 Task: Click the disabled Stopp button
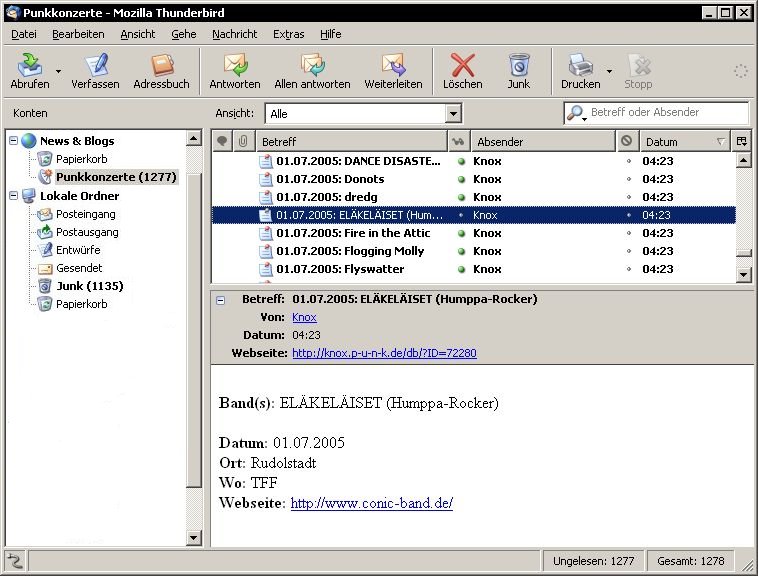click(x=638, y=72)
